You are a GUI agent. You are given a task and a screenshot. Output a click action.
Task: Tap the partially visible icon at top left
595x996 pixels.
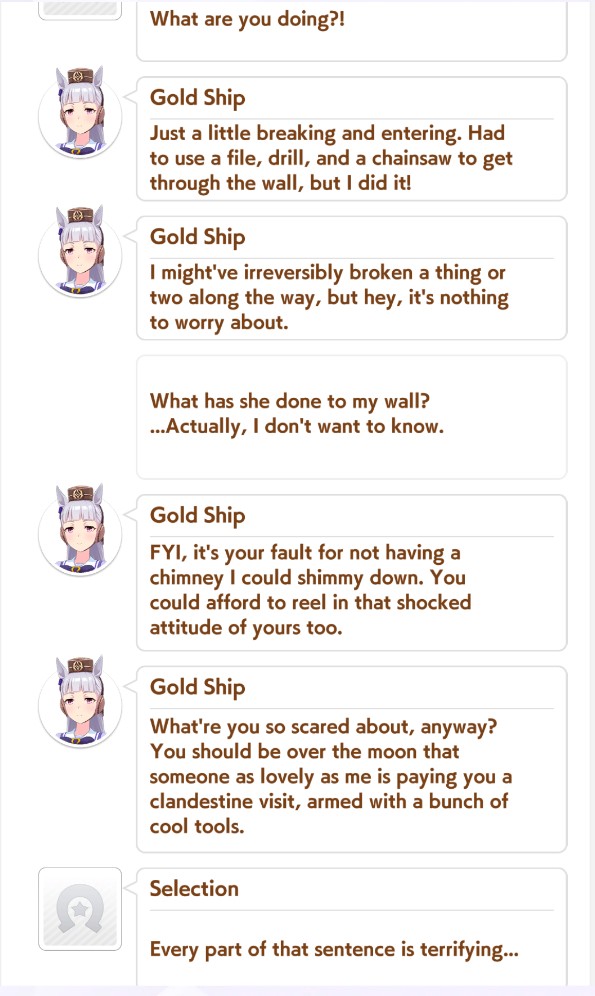point(80,10)
